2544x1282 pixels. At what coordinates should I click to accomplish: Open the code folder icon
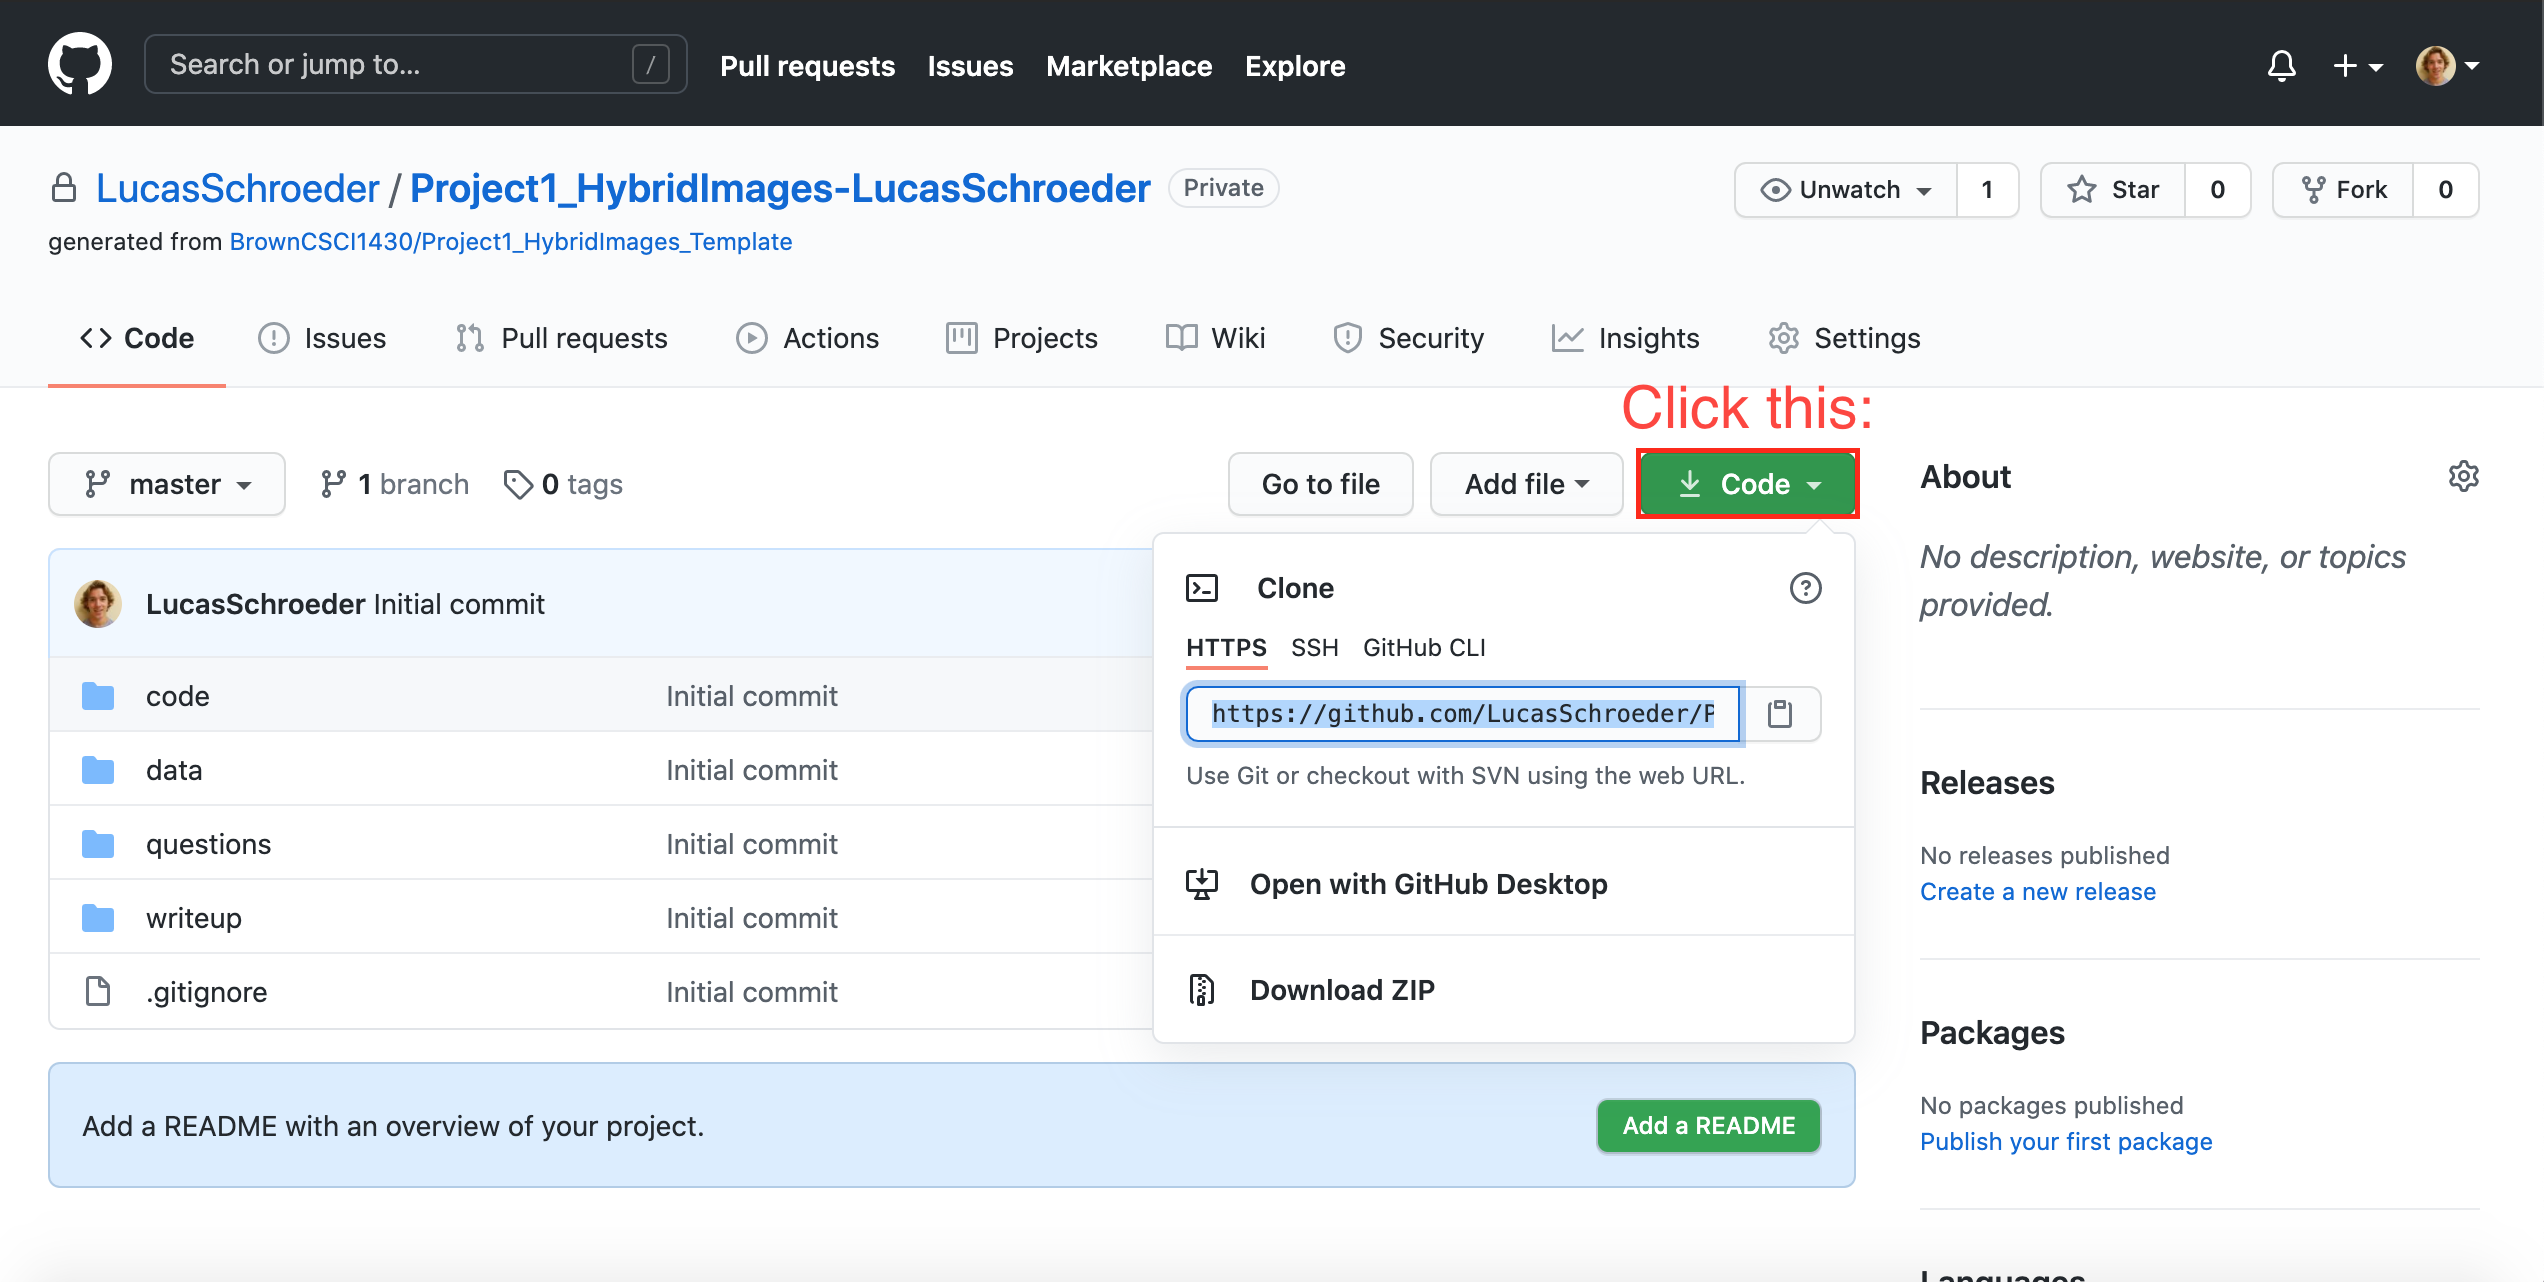click(x=97, y=695)
